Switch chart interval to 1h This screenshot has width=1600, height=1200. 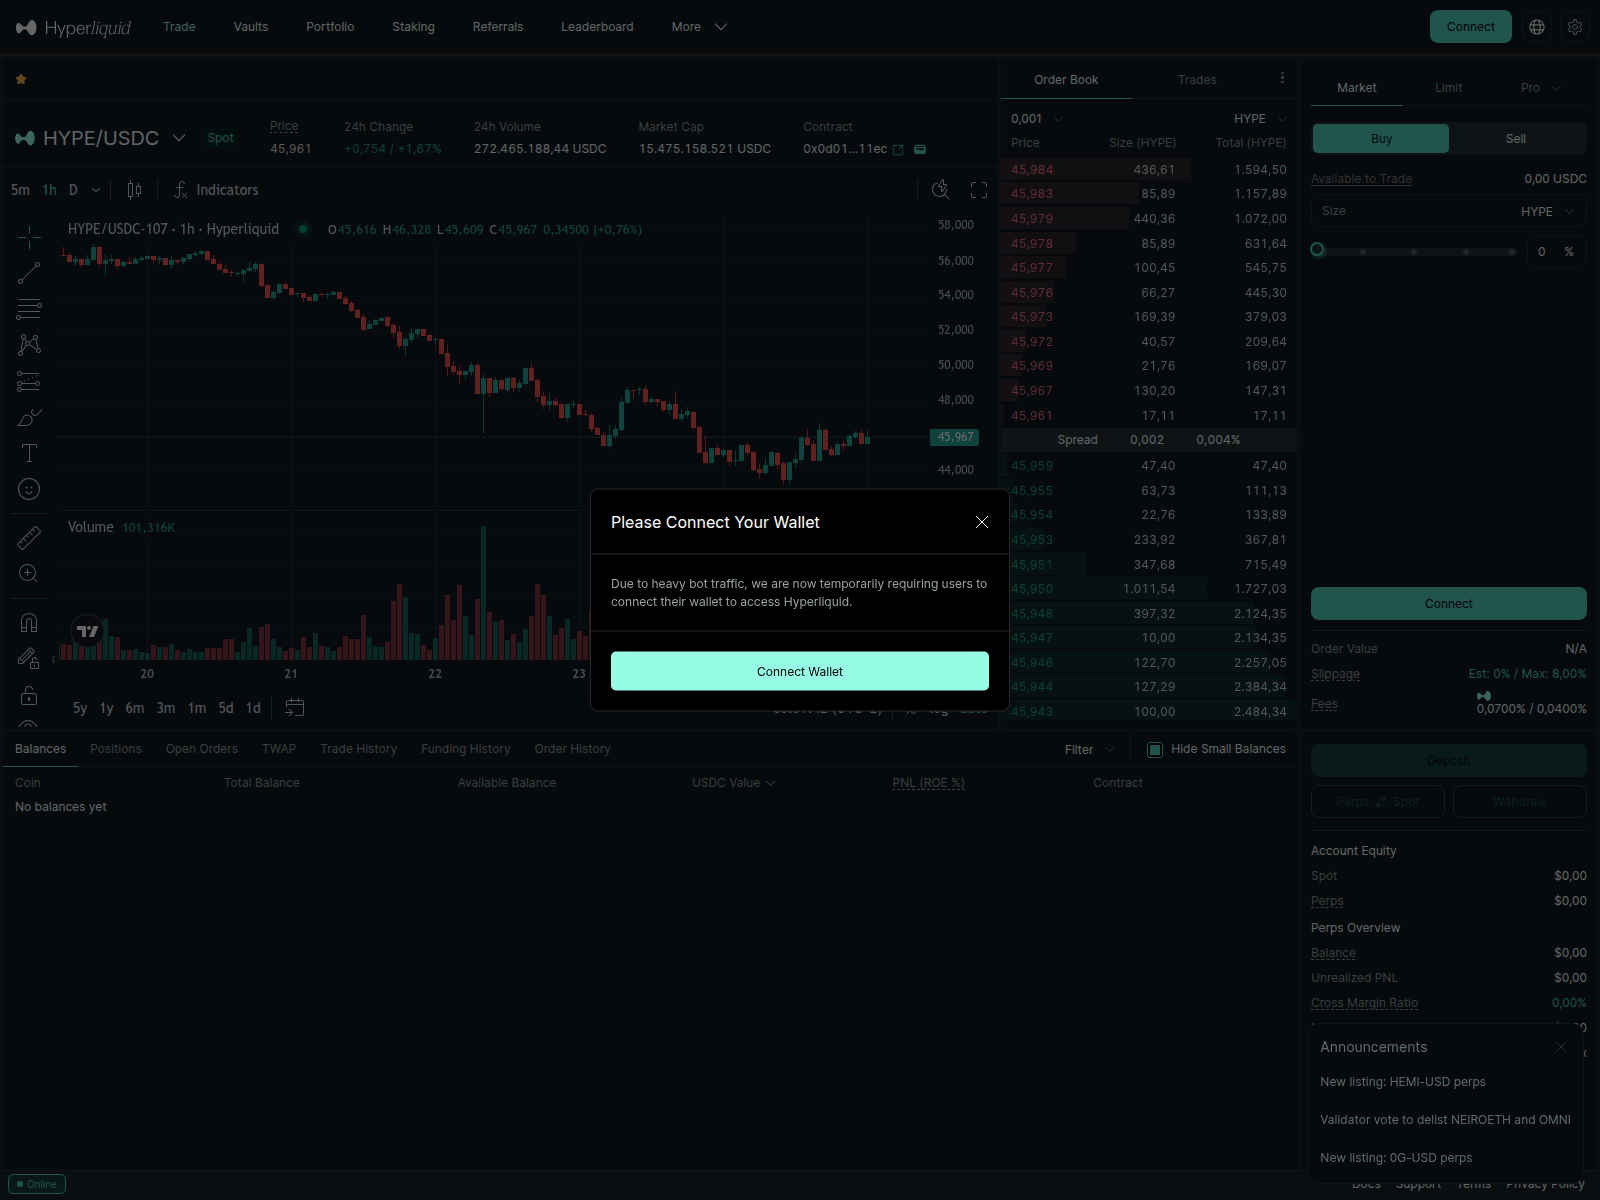click(x=50, y=190)
